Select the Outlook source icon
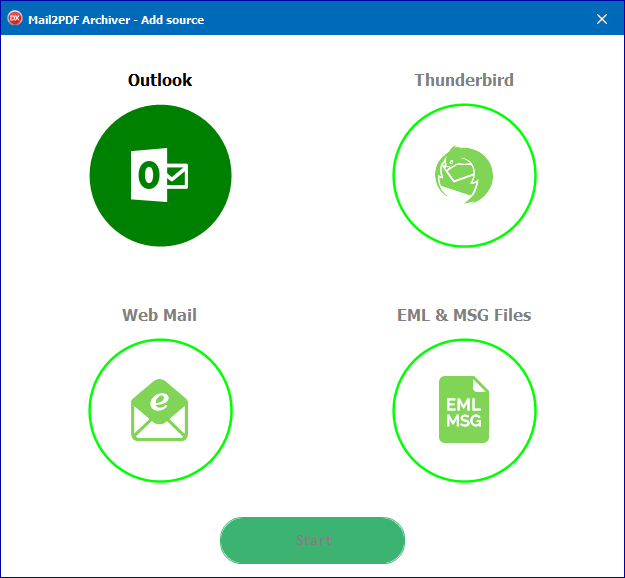Viewport: 625px width, 578px height. point(160,175)
